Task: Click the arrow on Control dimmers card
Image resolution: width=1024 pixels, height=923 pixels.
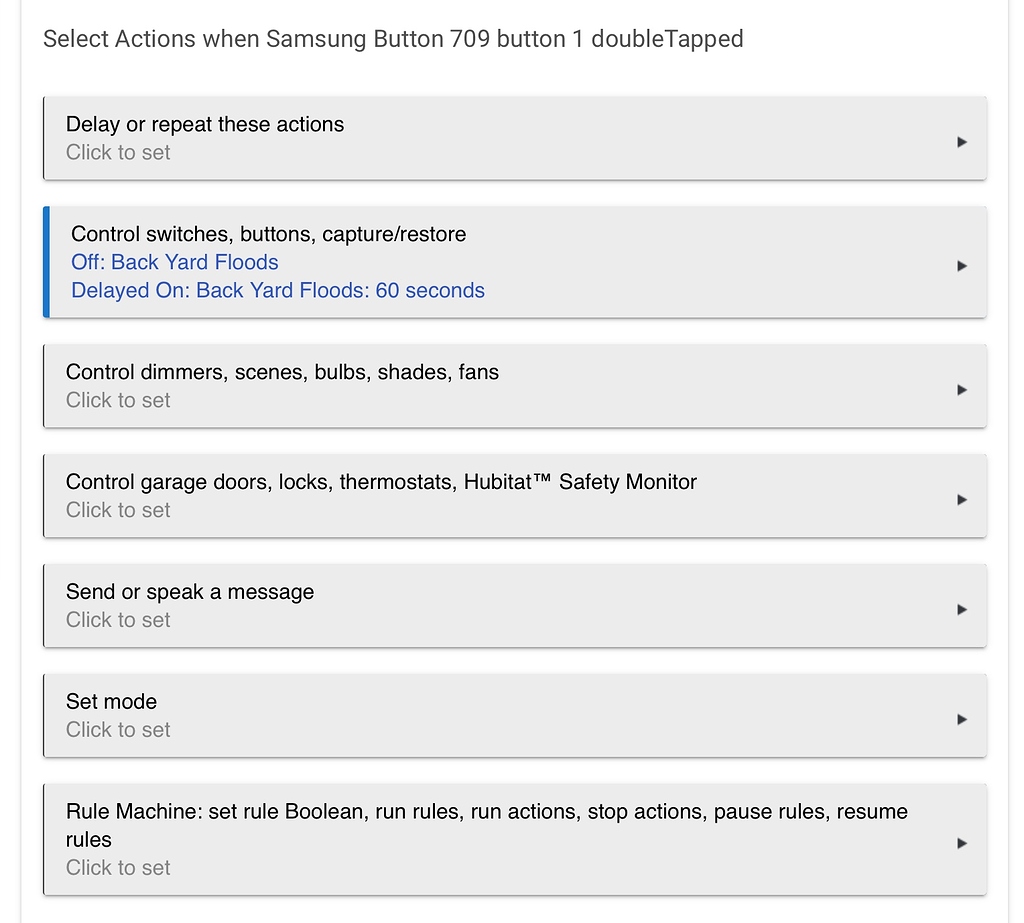Action: (961, 389)
